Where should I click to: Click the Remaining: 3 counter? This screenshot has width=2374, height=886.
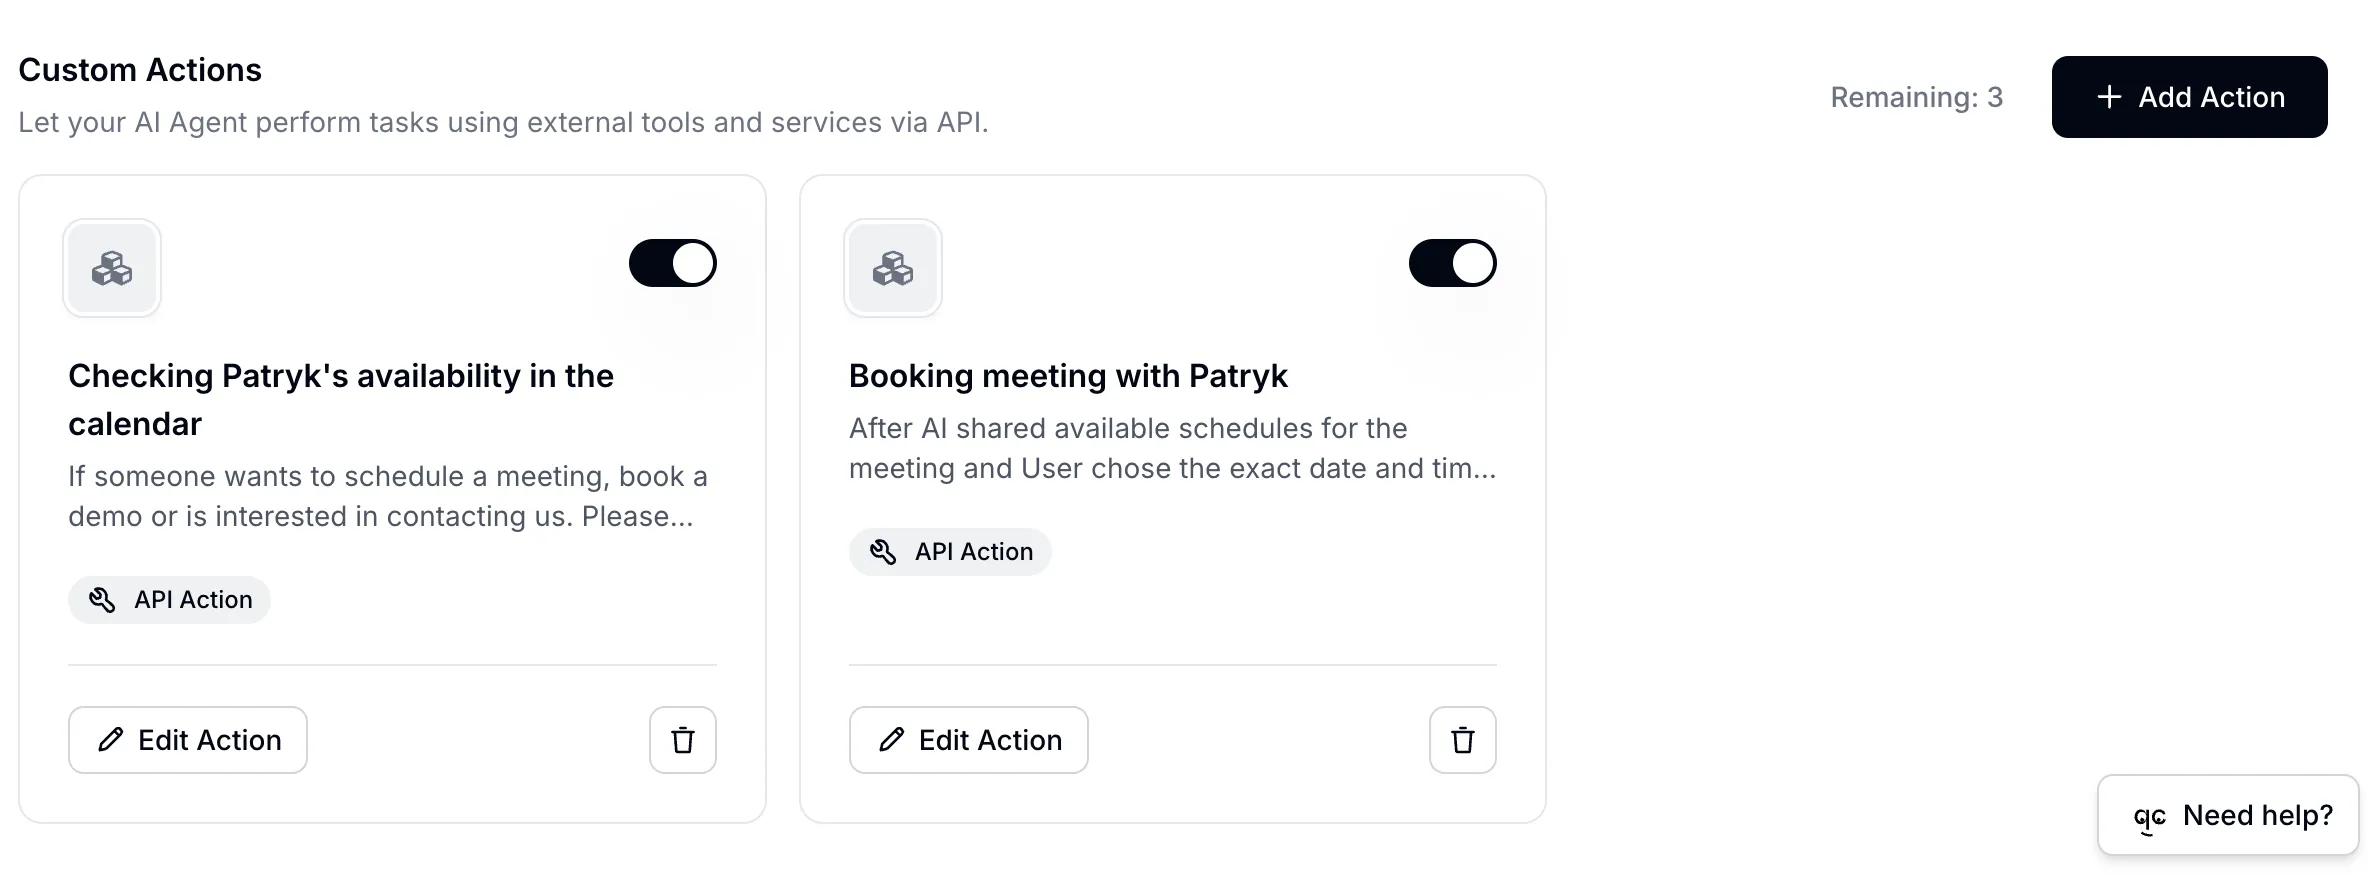pyautogui.click(x=1916, y=97)
